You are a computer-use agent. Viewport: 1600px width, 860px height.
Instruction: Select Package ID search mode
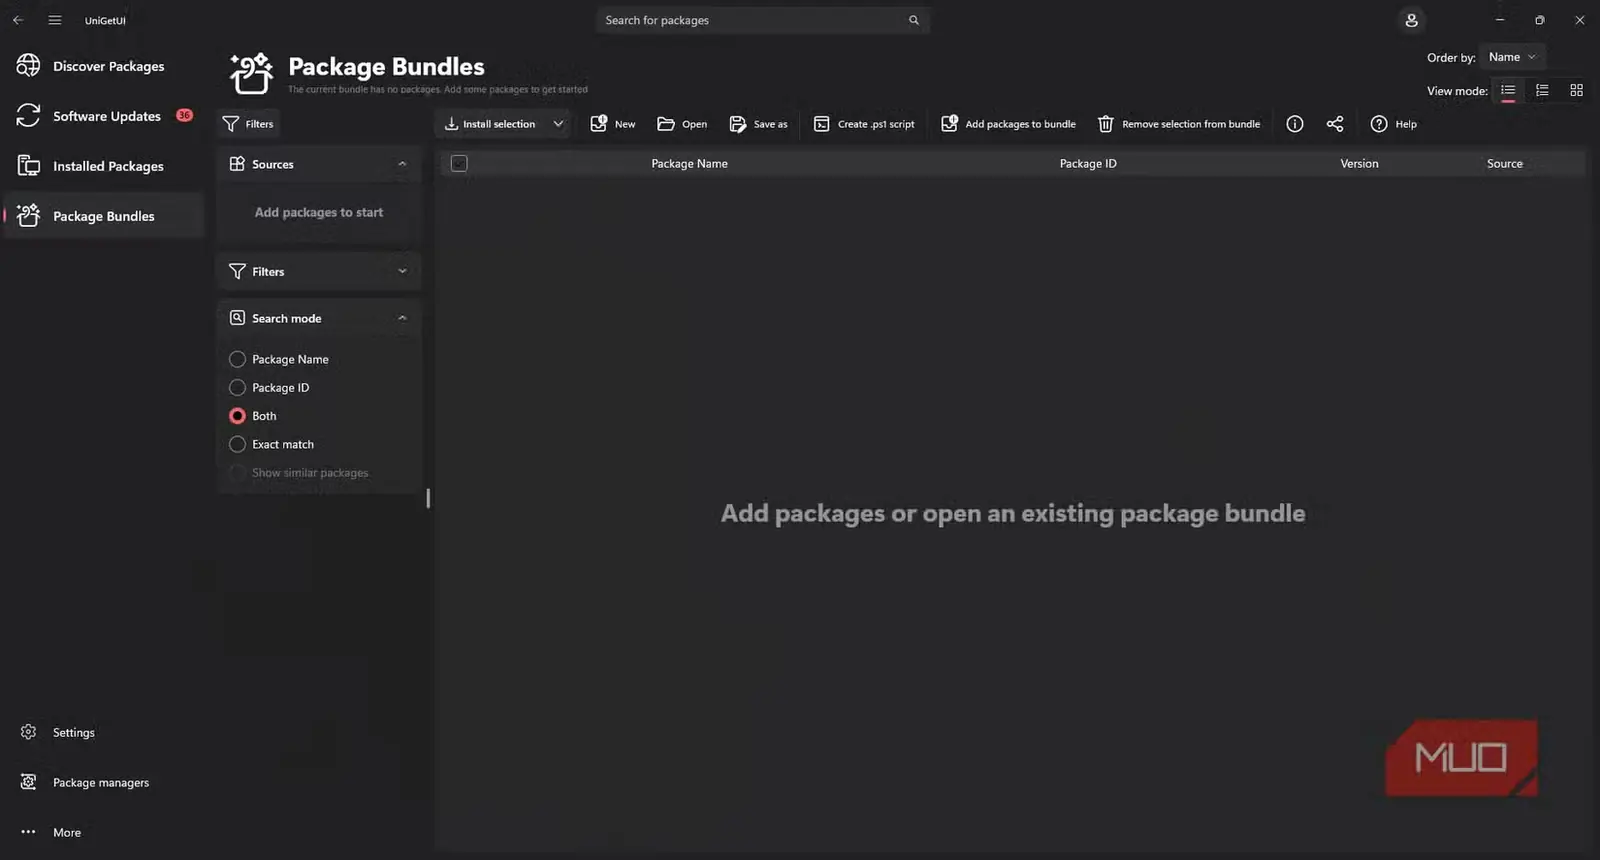269,387
